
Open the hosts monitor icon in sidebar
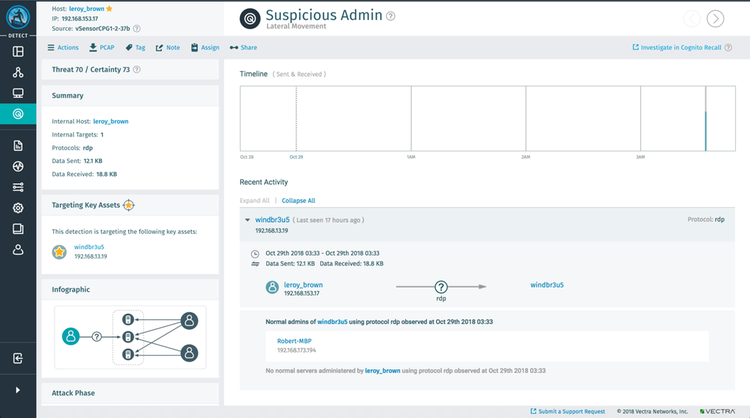pos(18,93)
